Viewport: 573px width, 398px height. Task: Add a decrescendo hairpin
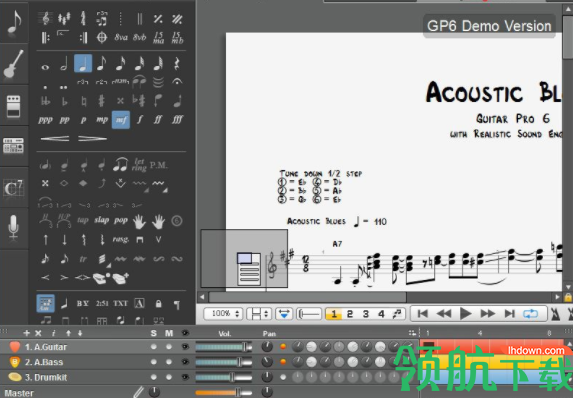[92, 139]
